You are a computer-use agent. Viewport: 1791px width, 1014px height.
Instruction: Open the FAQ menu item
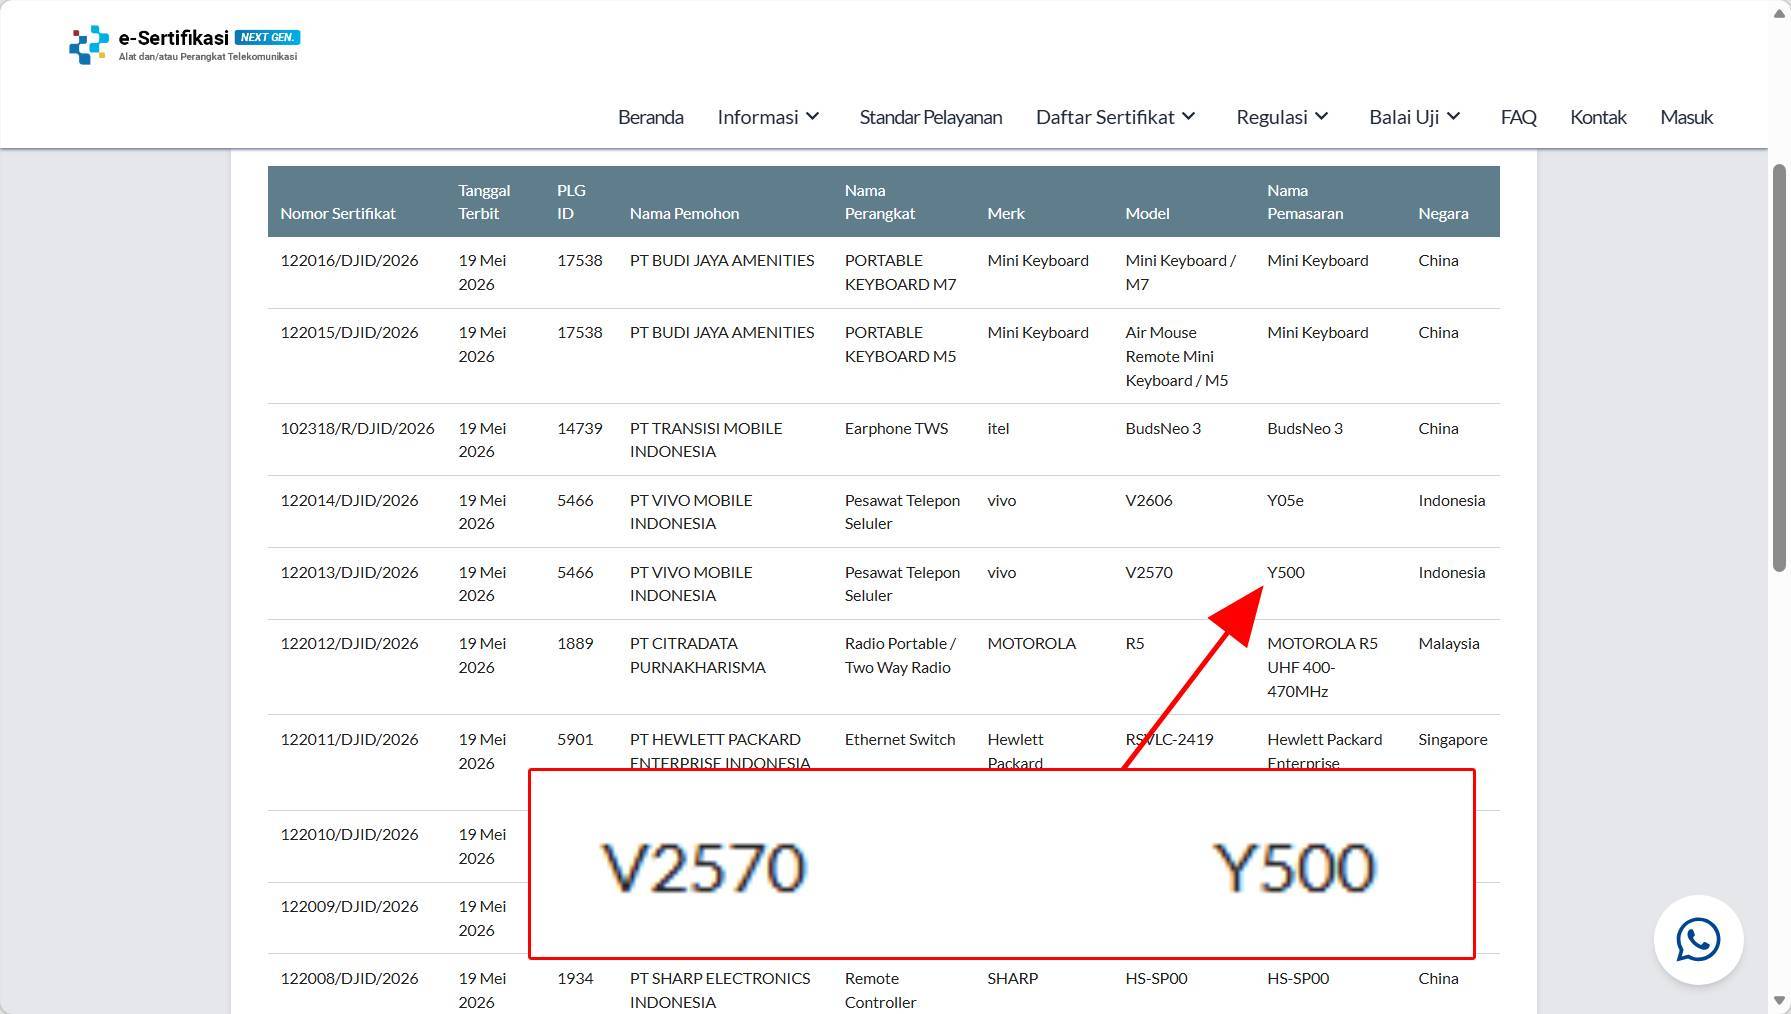tap(1518, 117)
